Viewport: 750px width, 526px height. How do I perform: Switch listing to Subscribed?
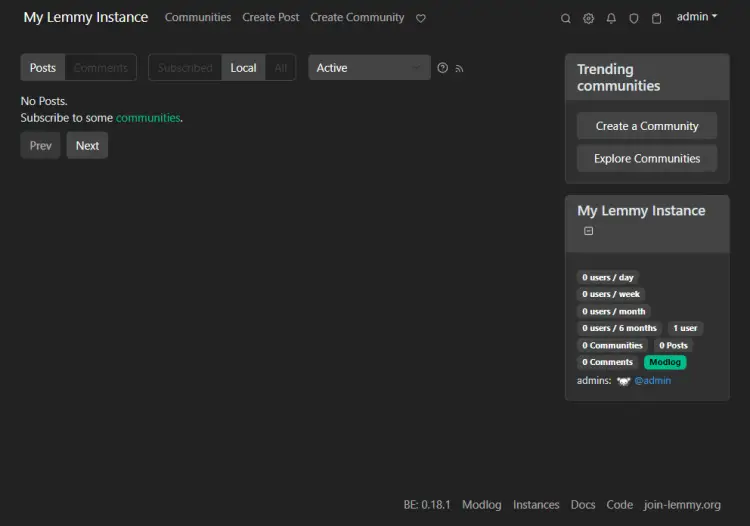point(185,67)
